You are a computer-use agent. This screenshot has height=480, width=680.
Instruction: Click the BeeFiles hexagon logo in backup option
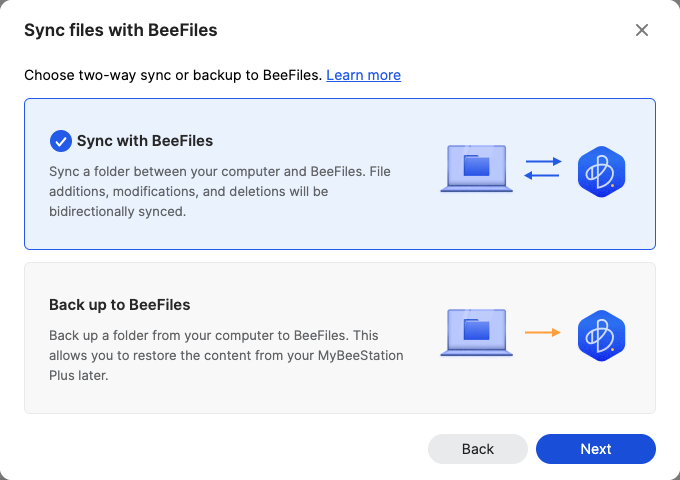tap(602, 336)
